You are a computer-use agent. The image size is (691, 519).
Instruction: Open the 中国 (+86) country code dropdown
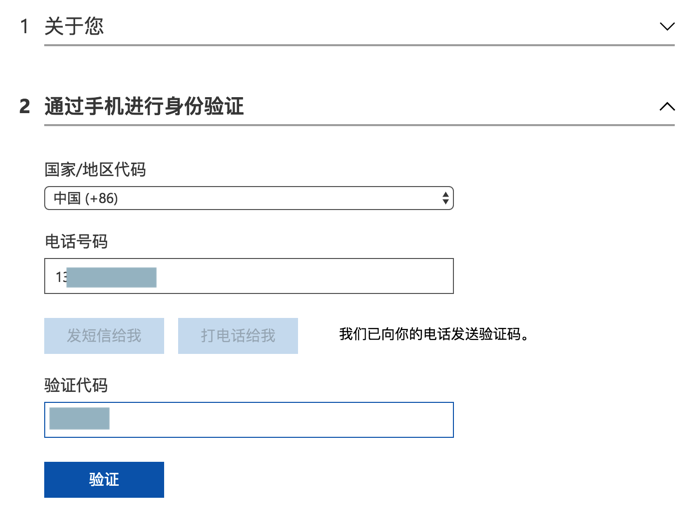pos(249,198)
